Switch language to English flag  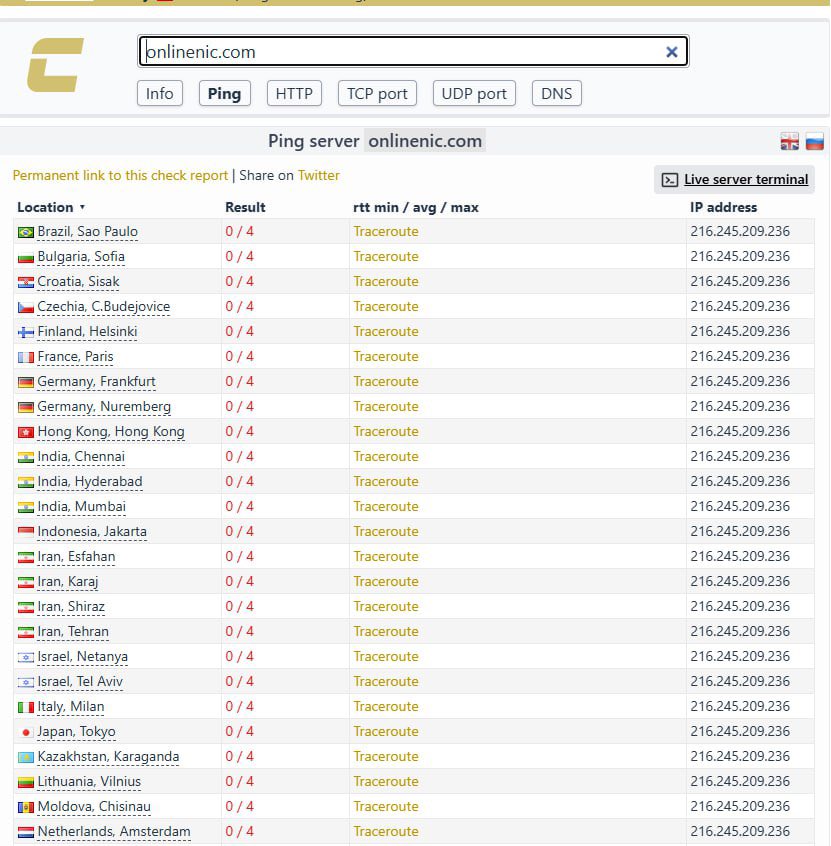click(789, 141)
